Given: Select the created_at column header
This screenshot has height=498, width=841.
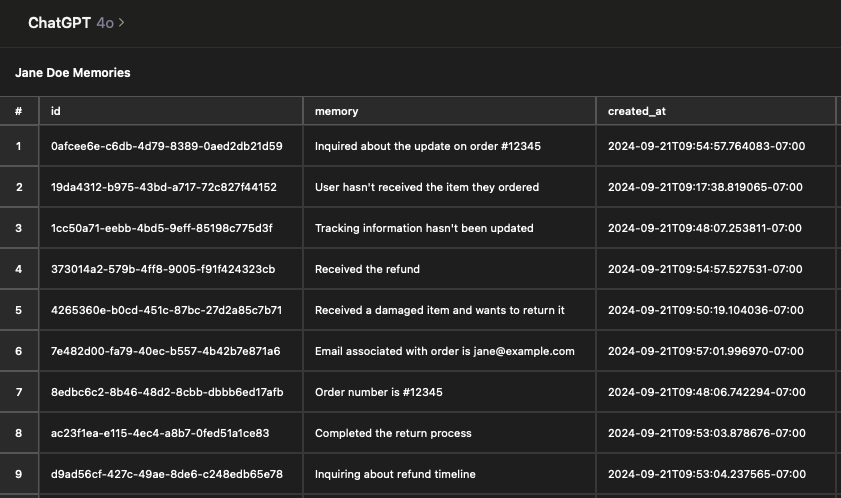Looking at the screenshot, I should (x=715, y=111).
